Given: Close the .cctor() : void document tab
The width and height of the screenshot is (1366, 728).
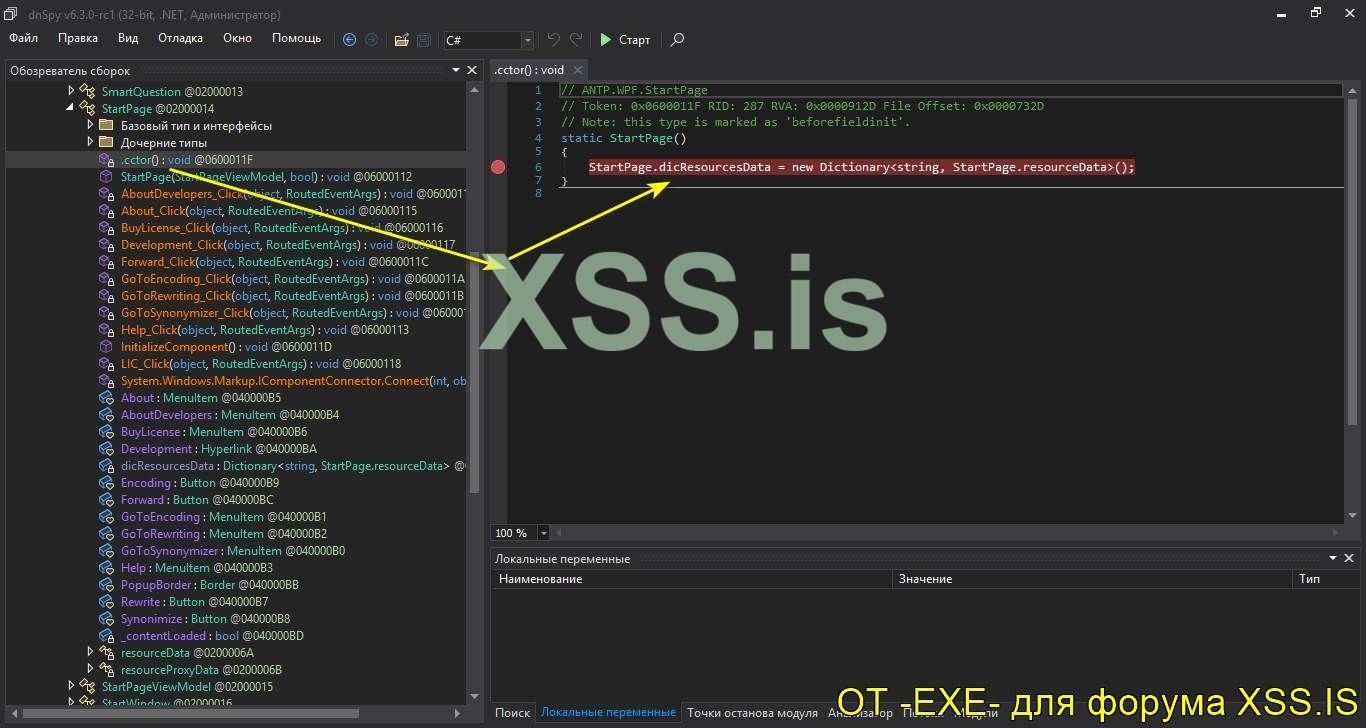Looking at the screenshot, I should [x=576, y=70].
